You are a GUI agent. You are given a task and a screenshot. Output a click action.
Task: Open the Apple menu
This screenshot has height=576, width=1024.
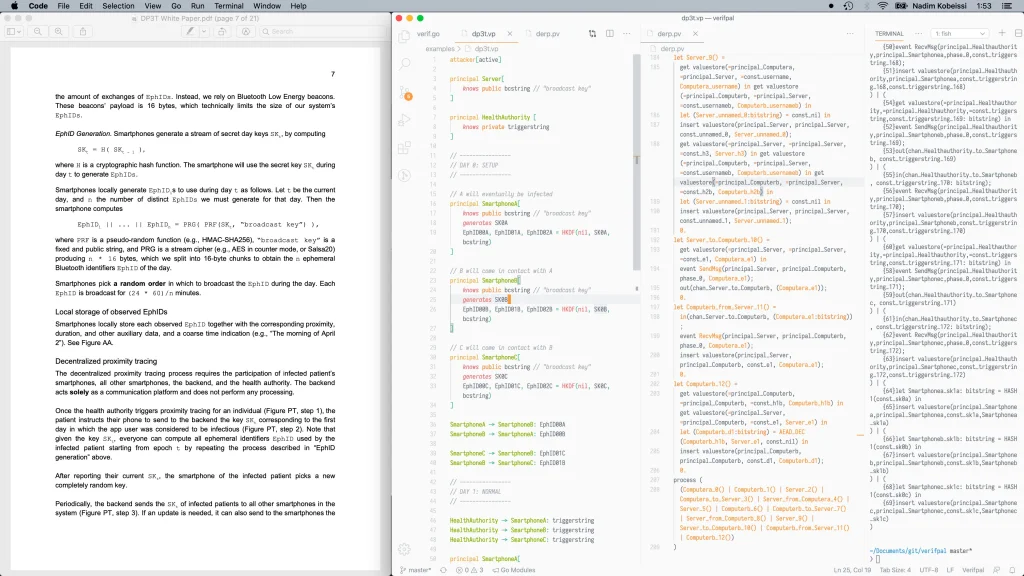14,6
